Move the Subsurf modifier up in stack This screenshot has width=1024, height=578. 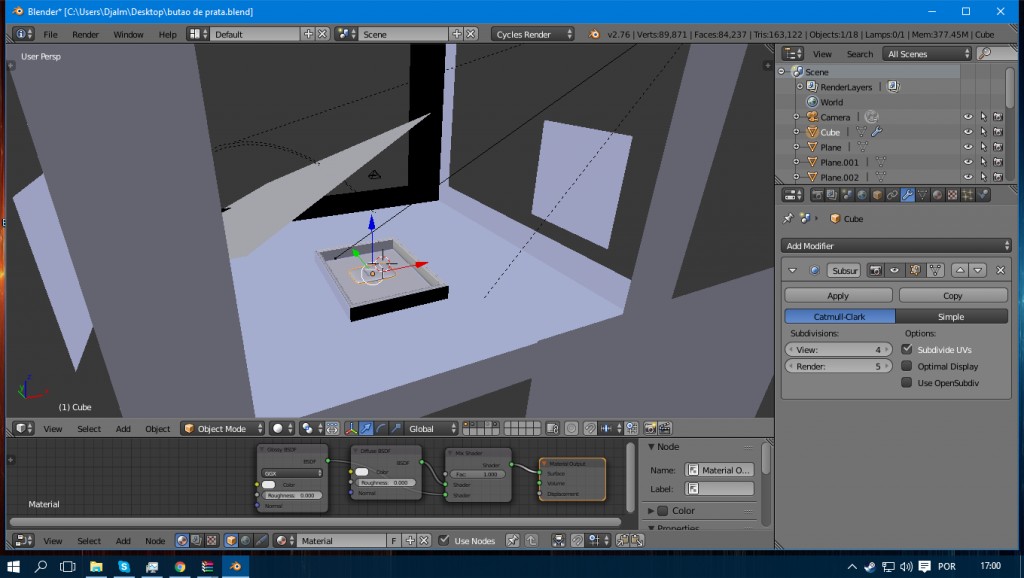pos(959,270)
